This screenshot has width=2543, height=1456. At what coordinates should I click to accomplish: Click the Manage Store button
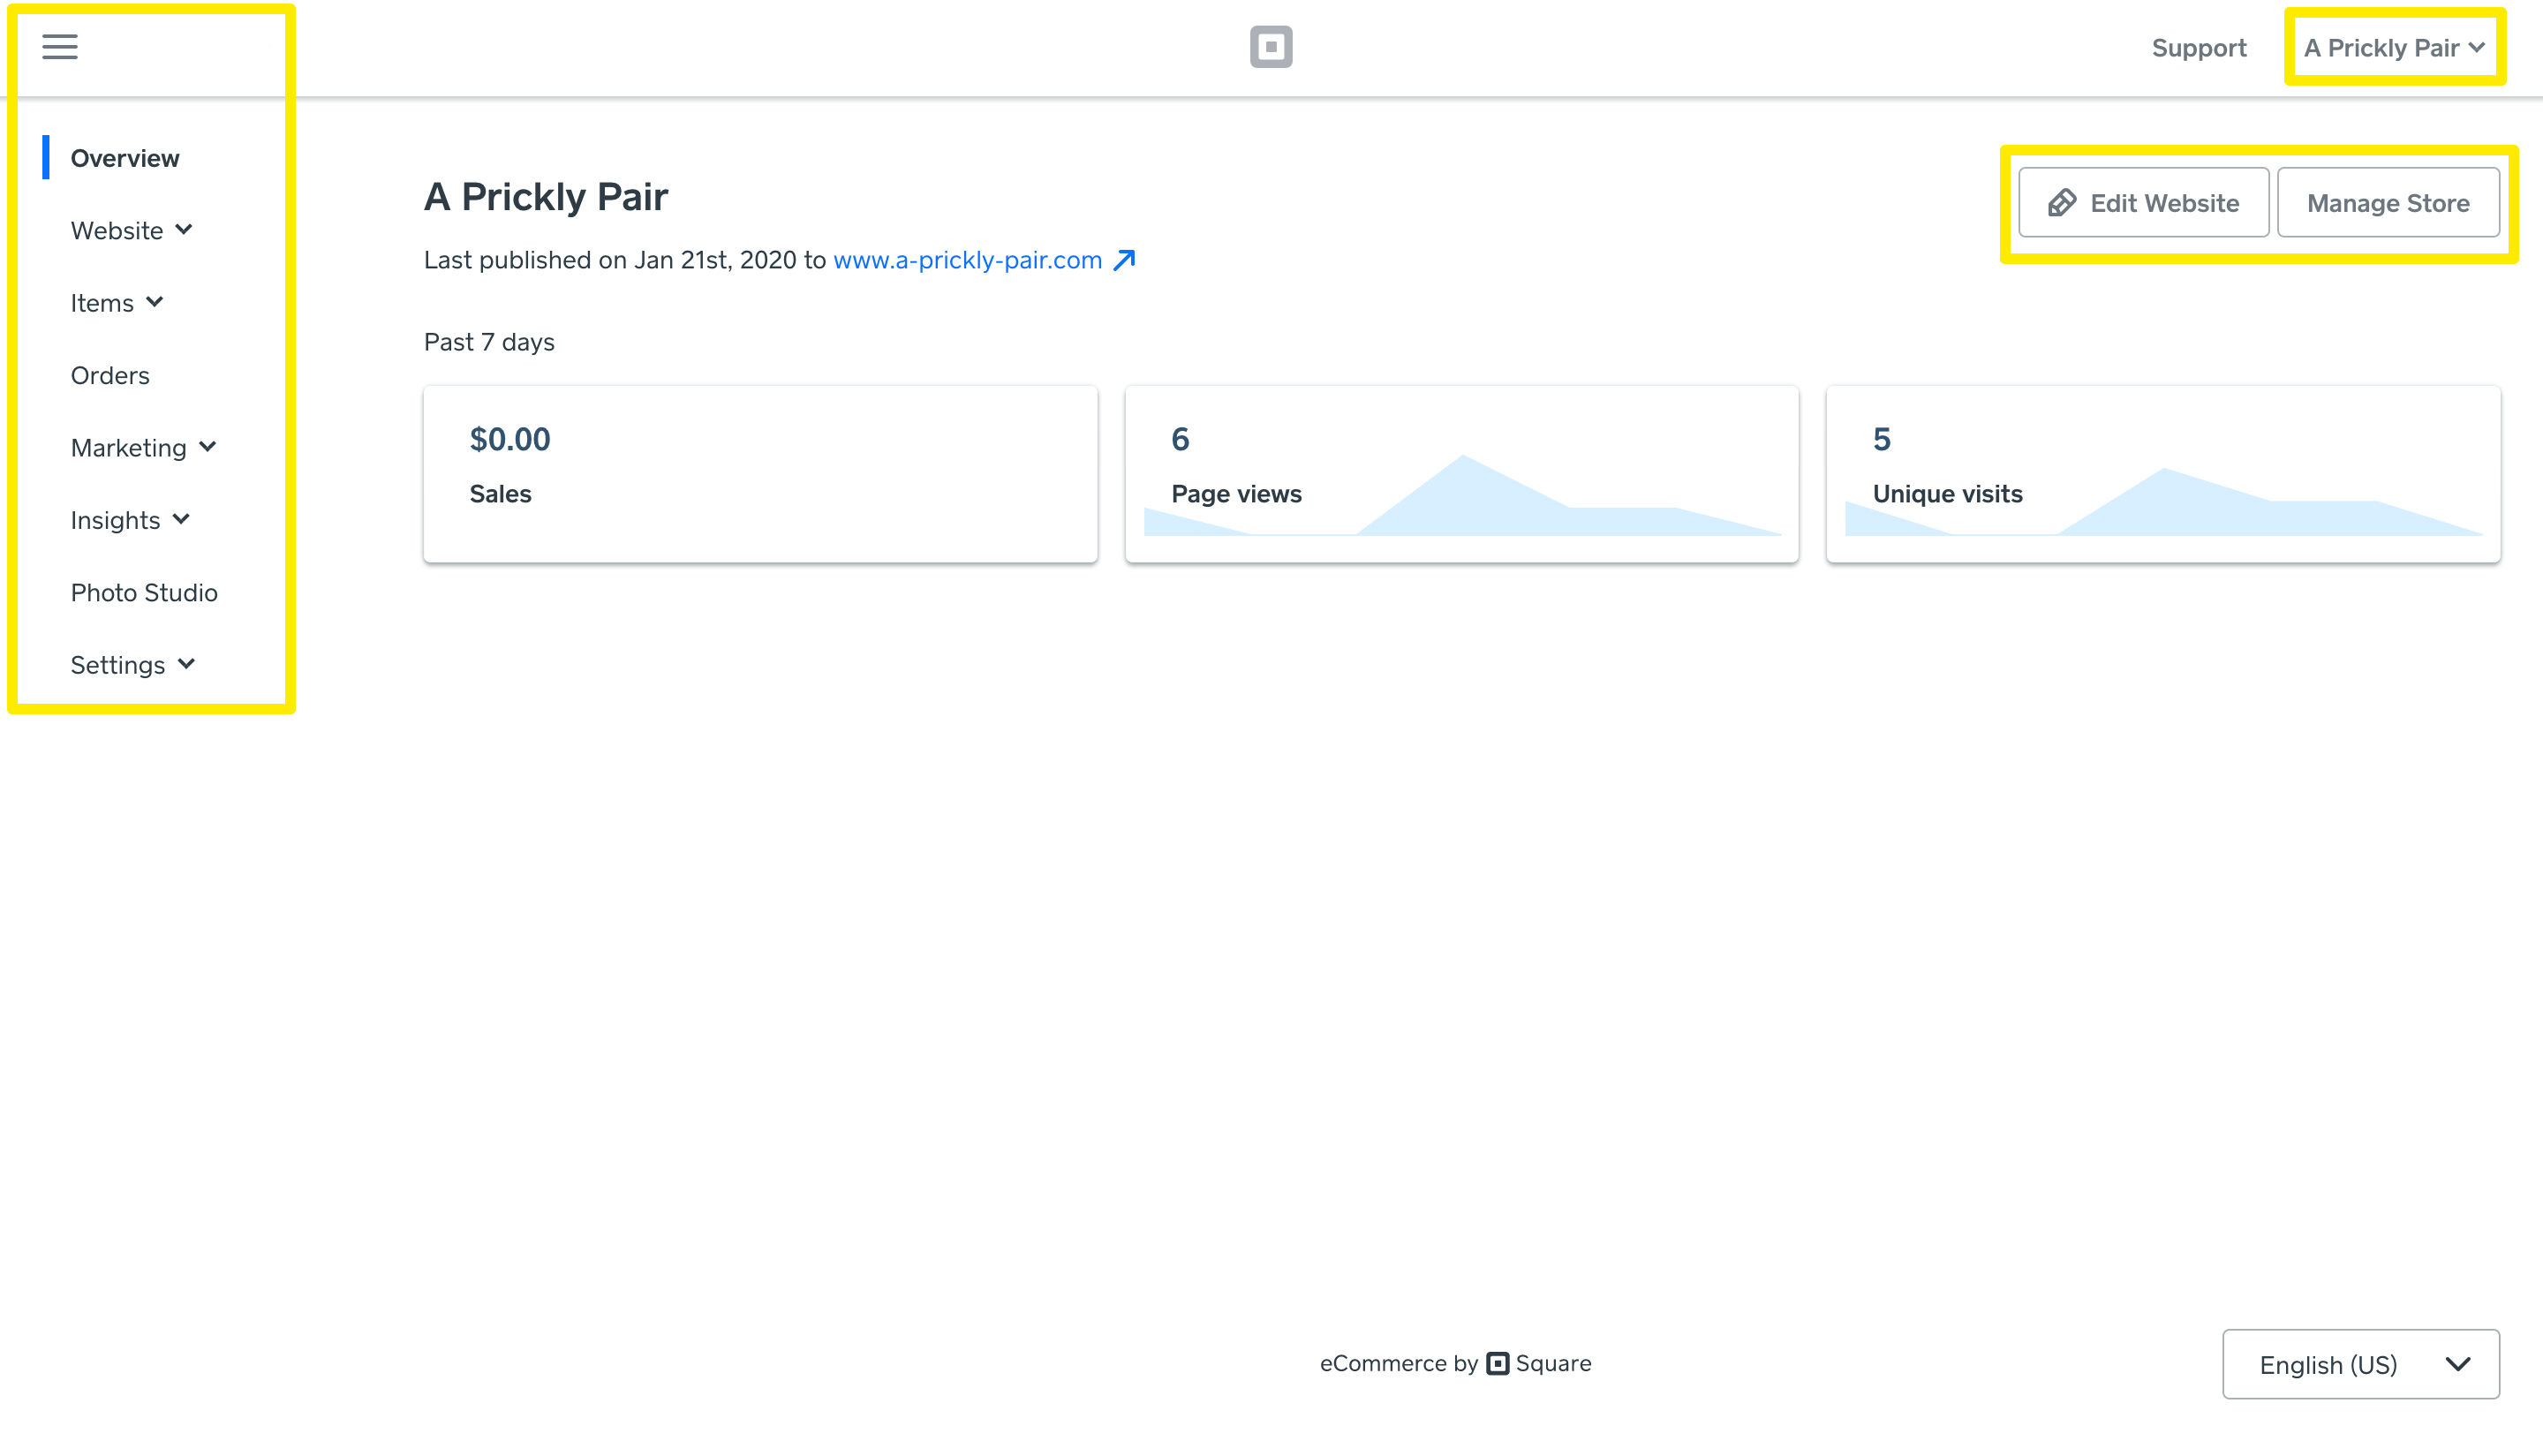[x=2388, y=203]
